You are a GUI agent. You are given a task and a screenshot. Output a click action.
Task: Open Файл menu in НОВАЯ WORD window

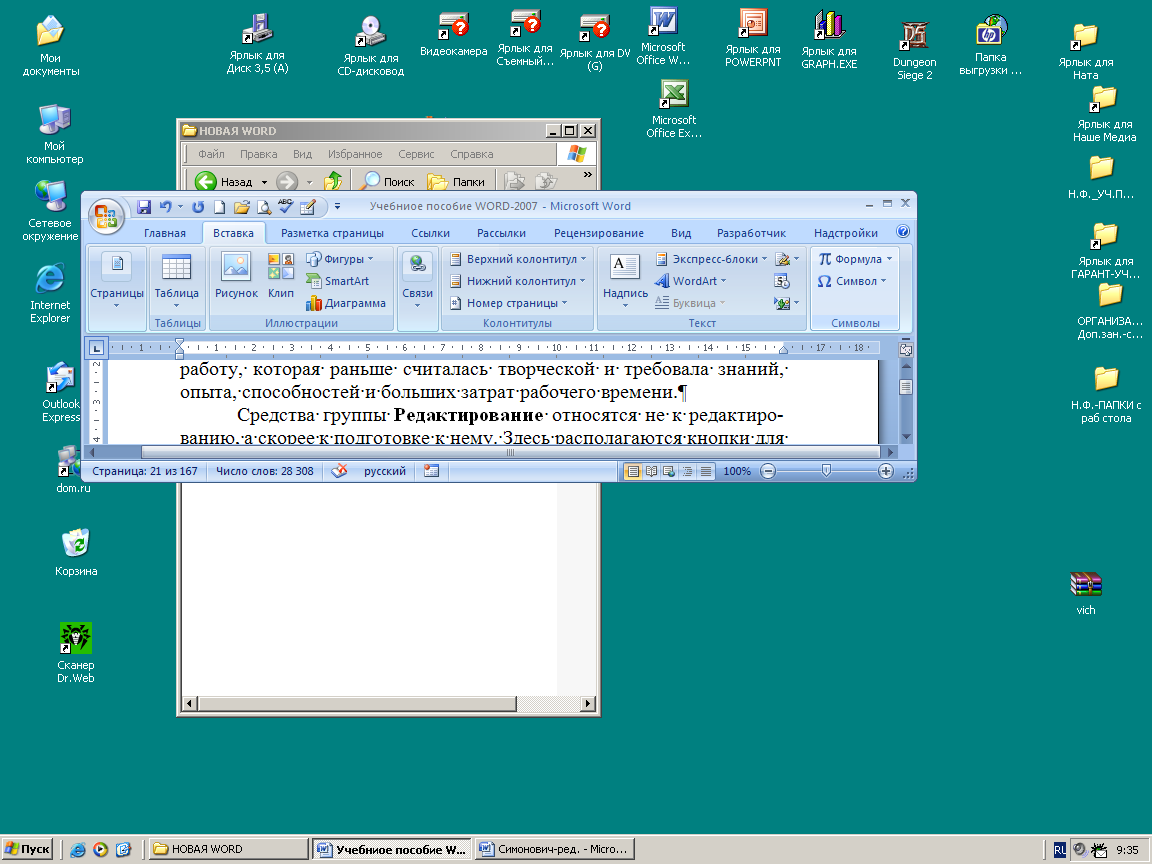(211, 154)
